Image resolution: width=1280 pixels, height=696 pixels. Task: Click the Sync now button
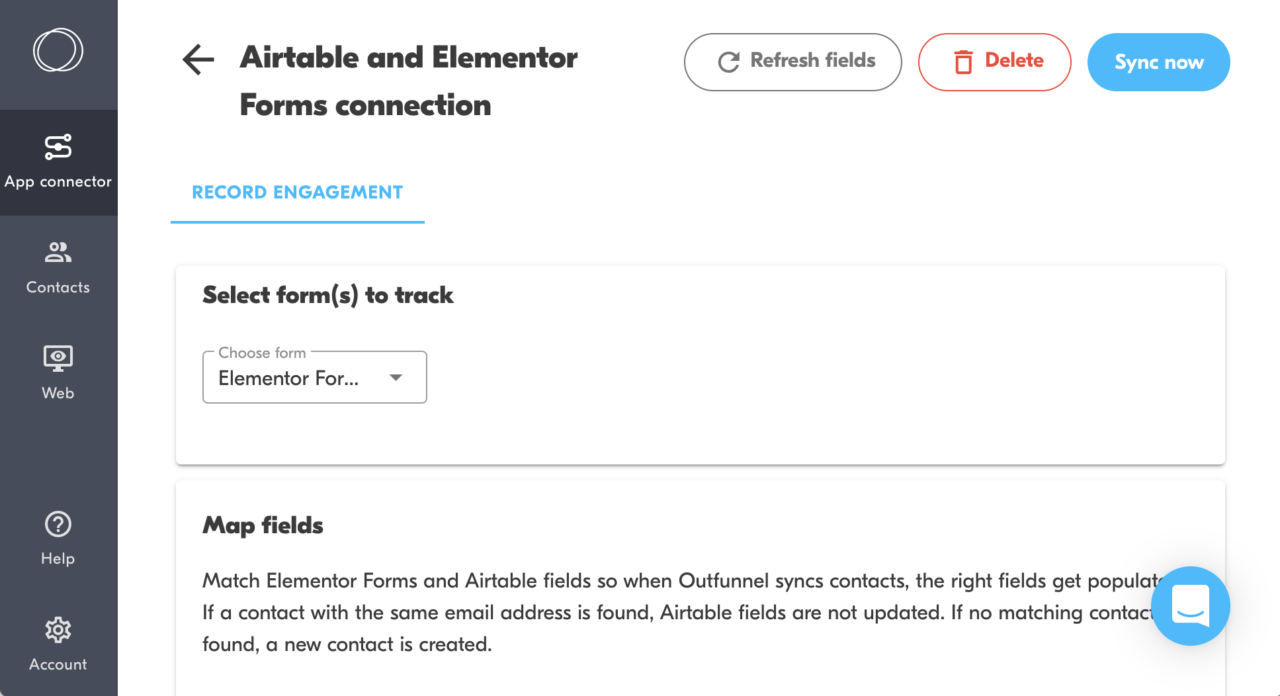click(1158, 62)
